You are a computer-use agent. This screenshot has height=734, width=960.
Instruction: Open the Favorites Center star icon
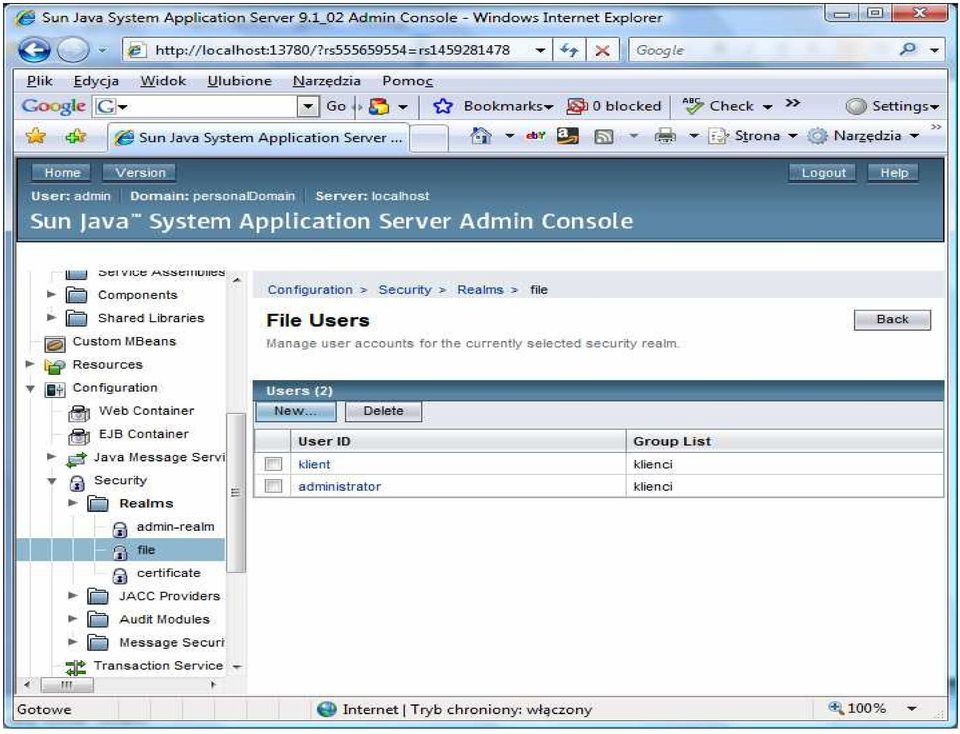pyautogui.click(x=36, y=136)
